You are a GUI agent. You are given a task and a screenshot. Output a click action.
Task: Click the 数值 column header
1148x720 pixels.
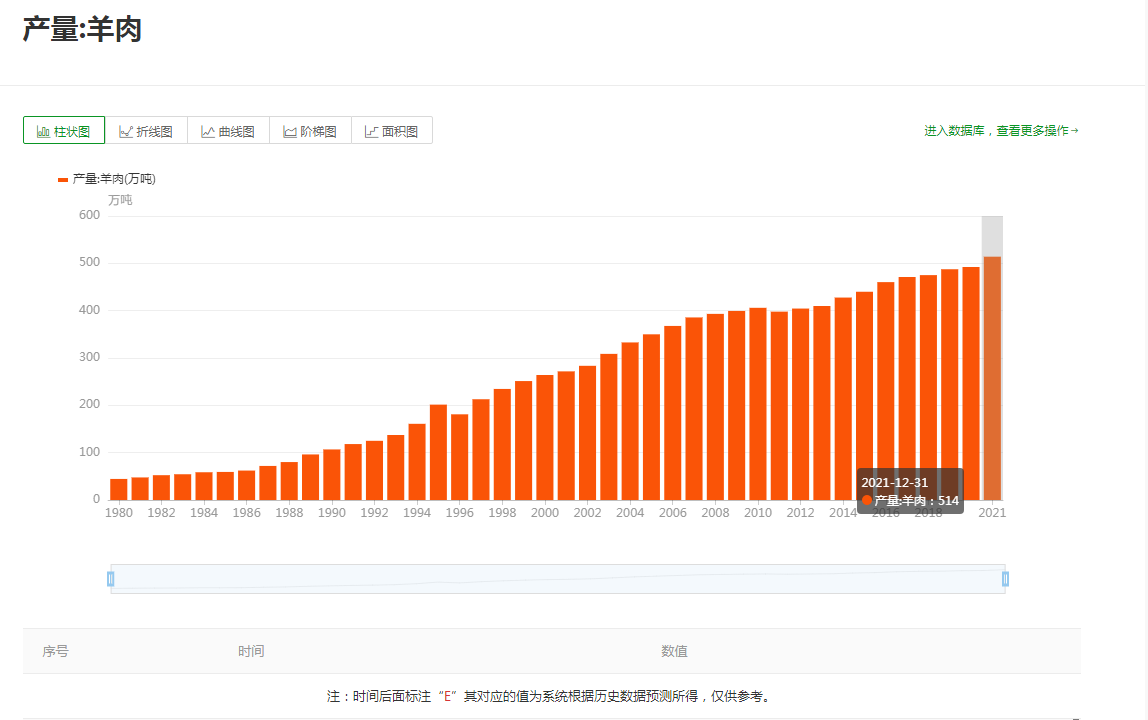[674, 651]
